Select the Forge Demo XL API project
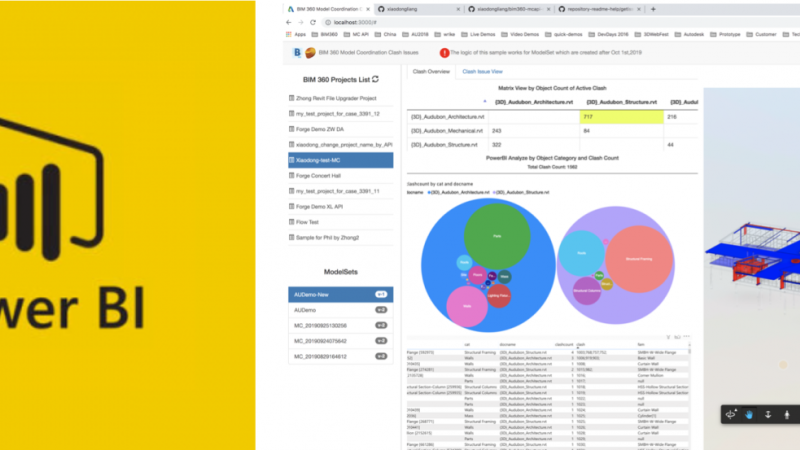Viewport: 800px width, 450px height. click(341, 207)
